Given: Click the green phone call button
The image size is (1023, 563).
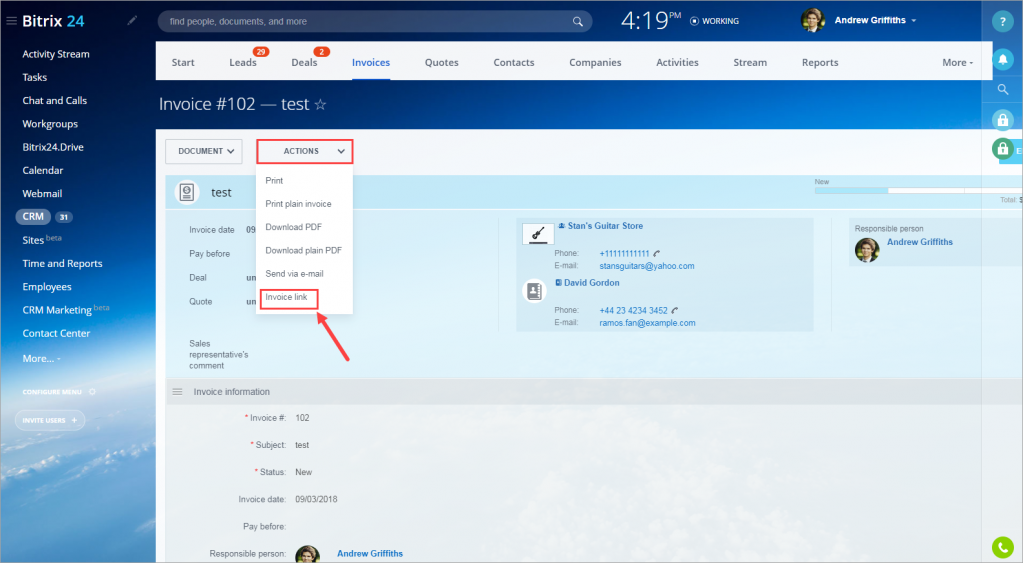Looking at the screenshot, I should click(x=1002, y=547).
